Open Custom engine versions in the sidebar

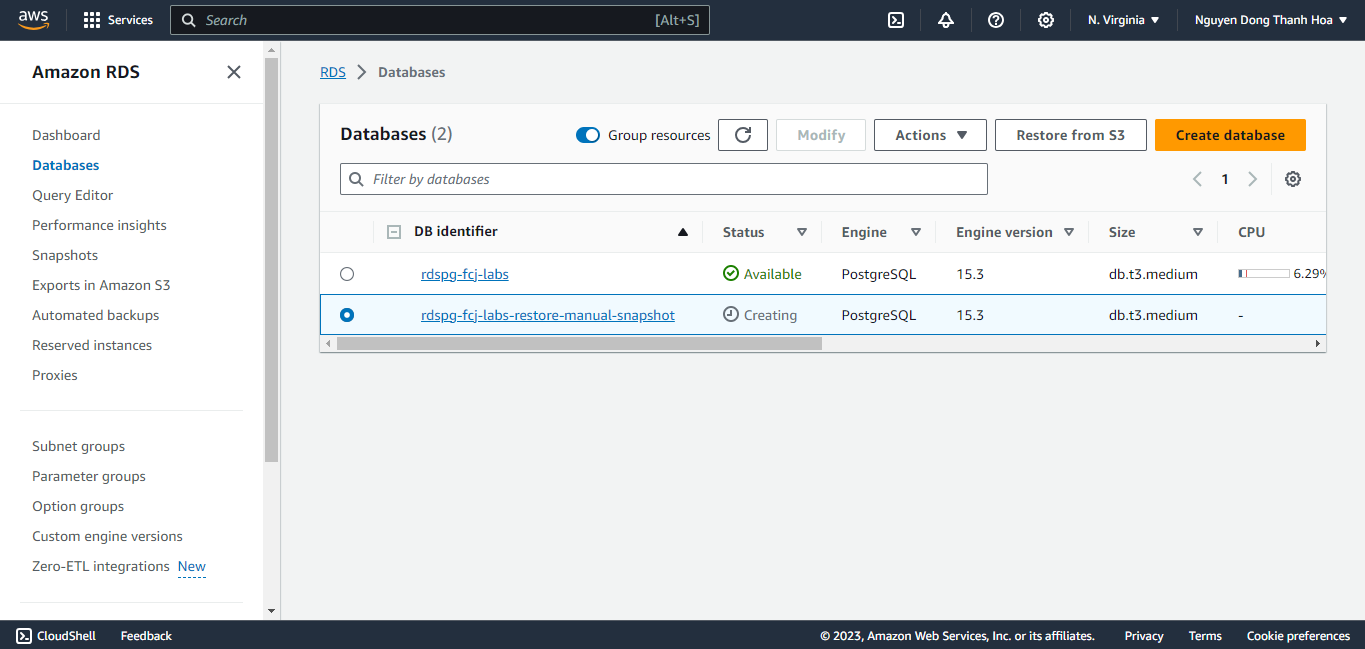107,536
